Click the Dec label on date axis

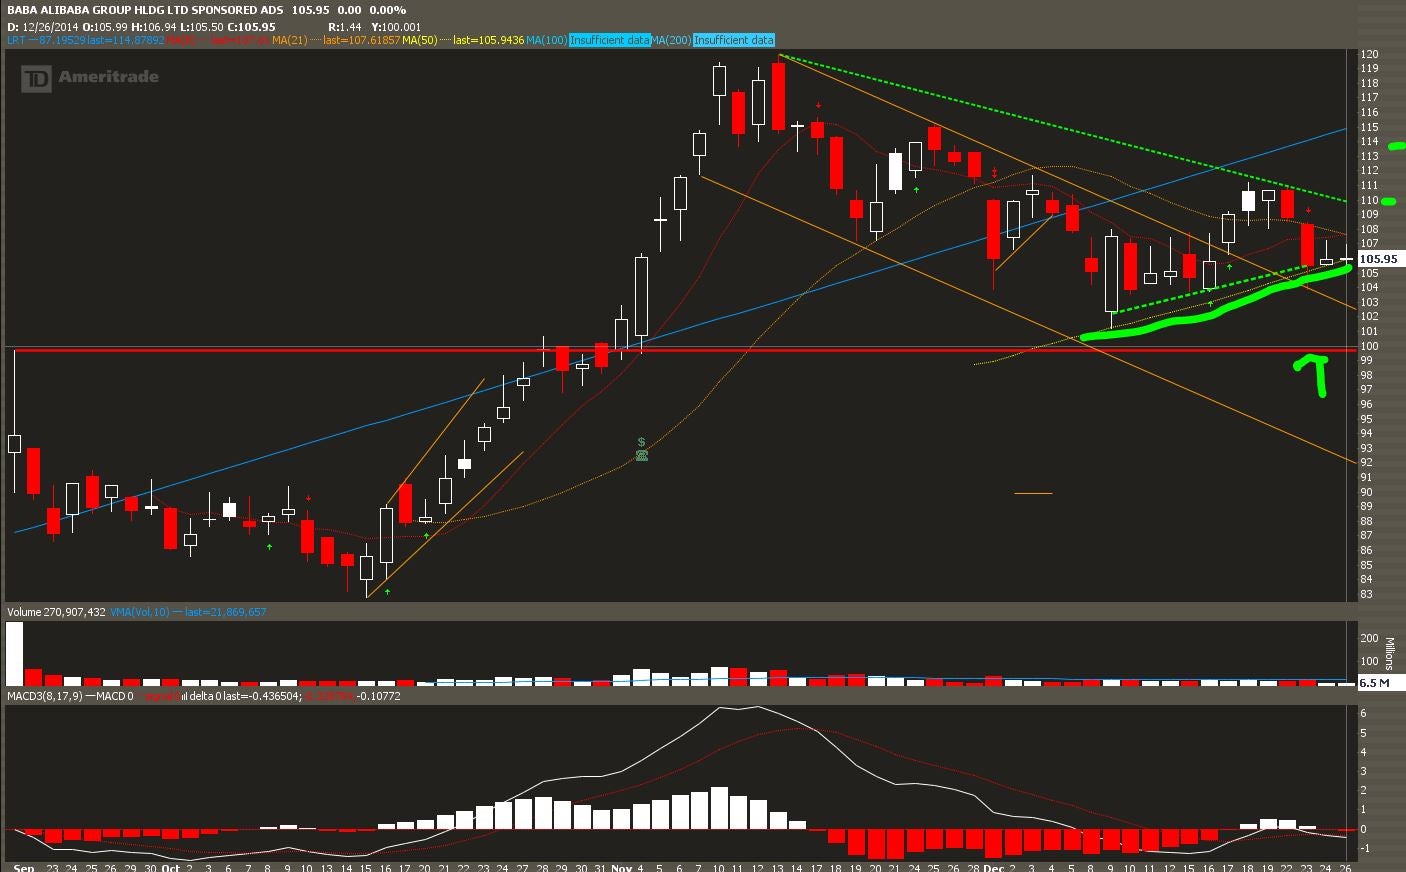(993, 867)
